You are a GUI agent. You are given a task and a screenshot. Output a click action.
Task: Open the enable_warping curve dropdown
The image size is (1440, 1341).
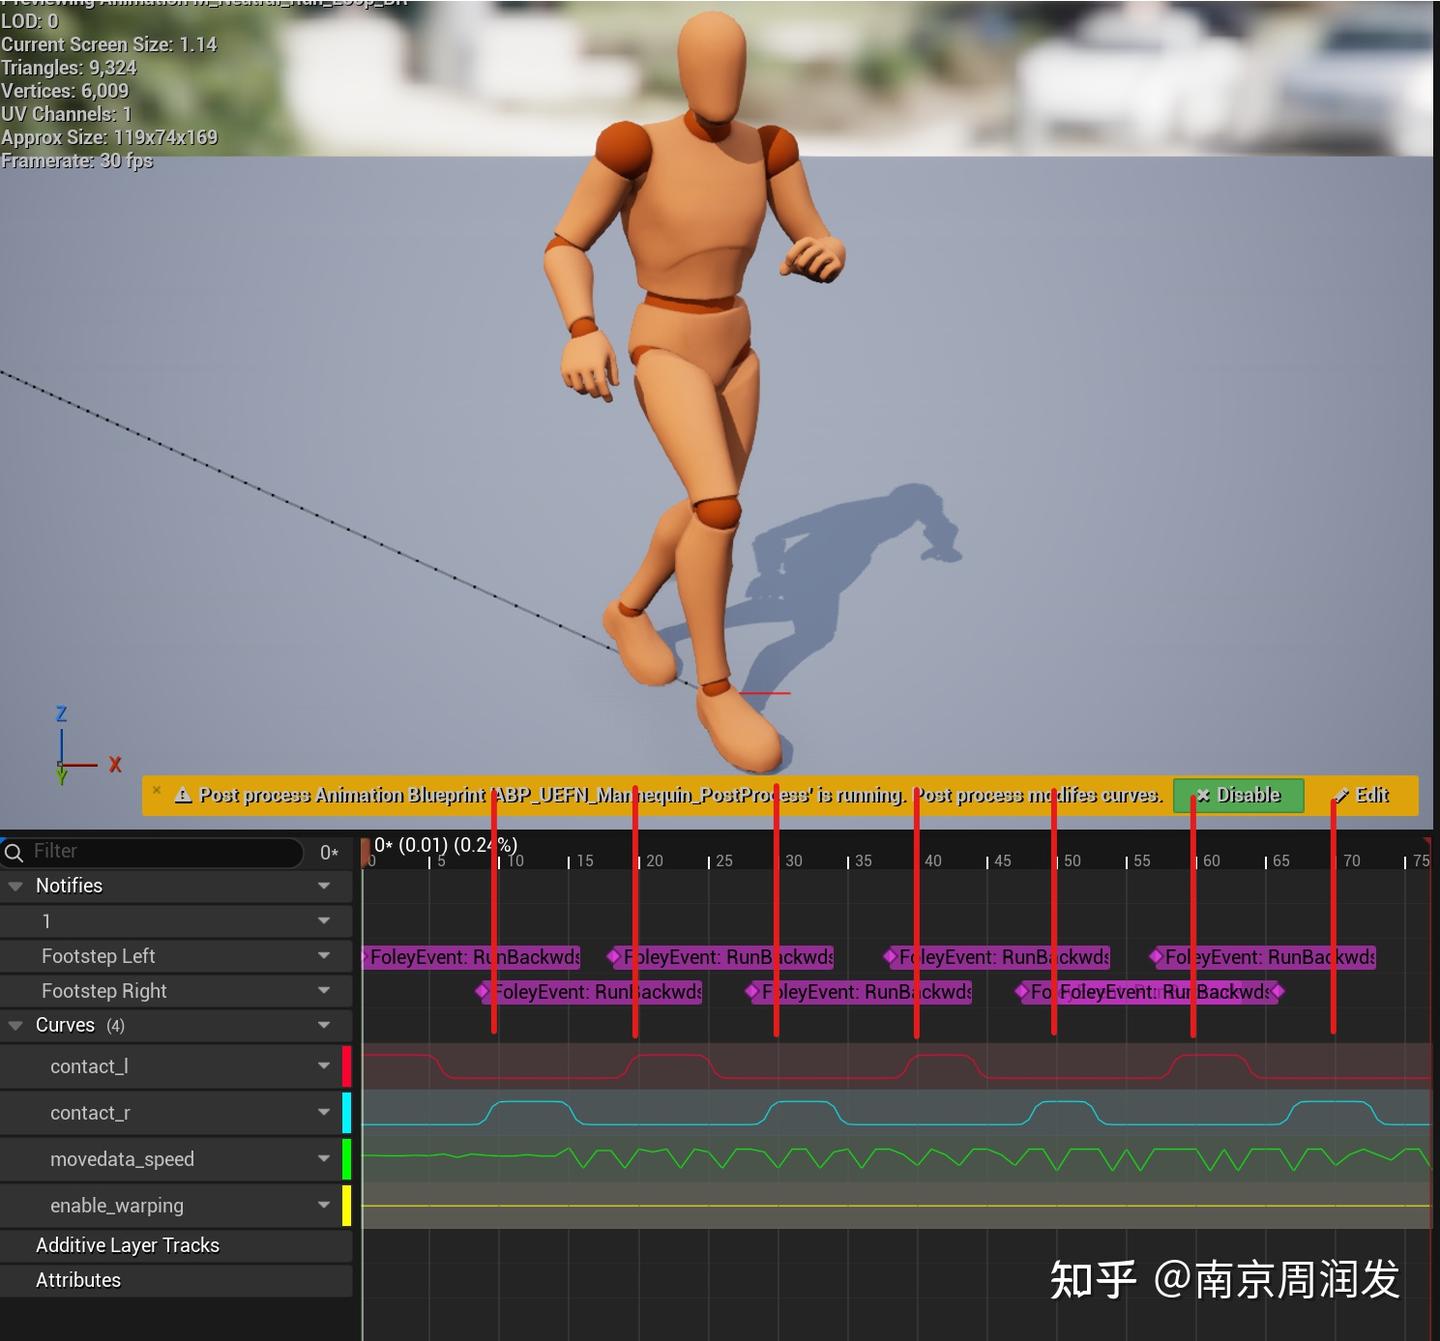324,1205
